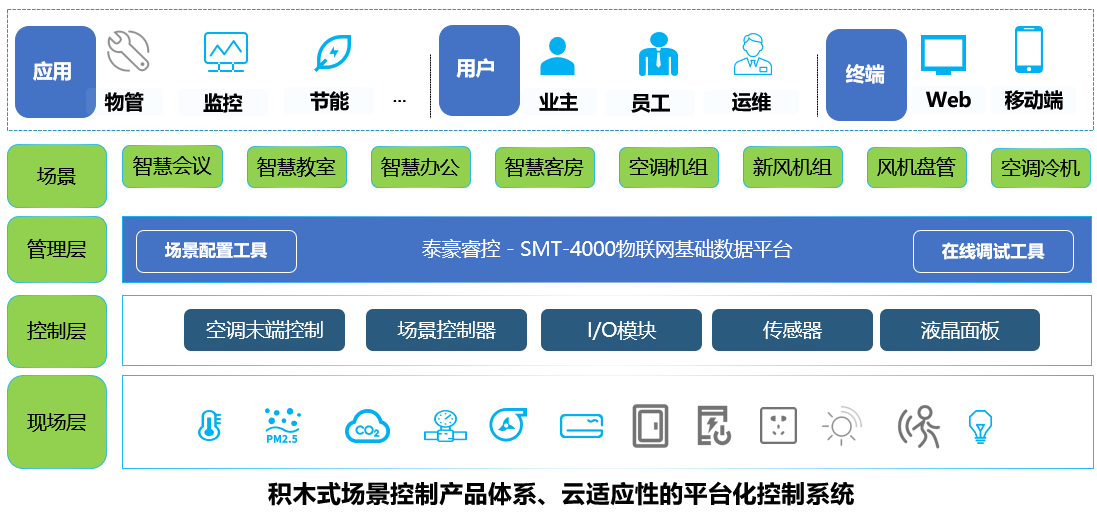Screen dimensions: 1097x518
Task: Select the 现场层 layer label
Action: click(57, 422)
